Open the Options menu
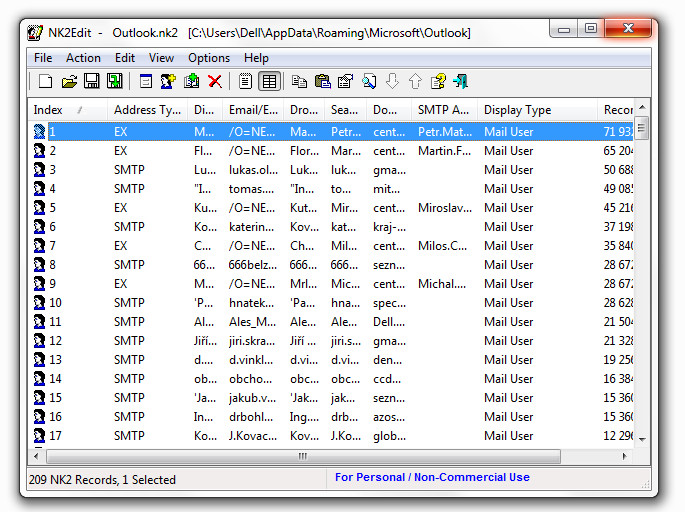This screenshot has height=512, width=685. click(x=209, y=58)
